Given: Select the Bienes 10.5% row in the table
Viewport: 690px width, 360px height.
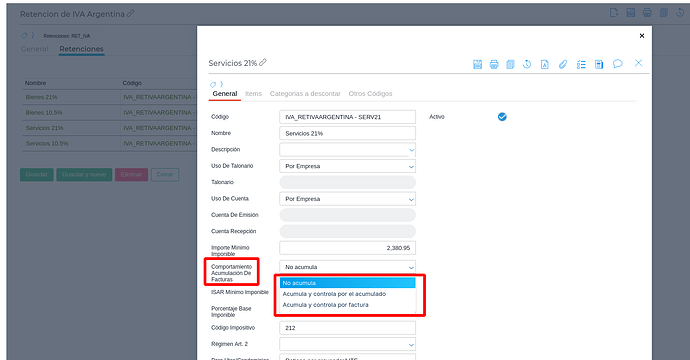Looking at the screenshot, I should [110, 113].
